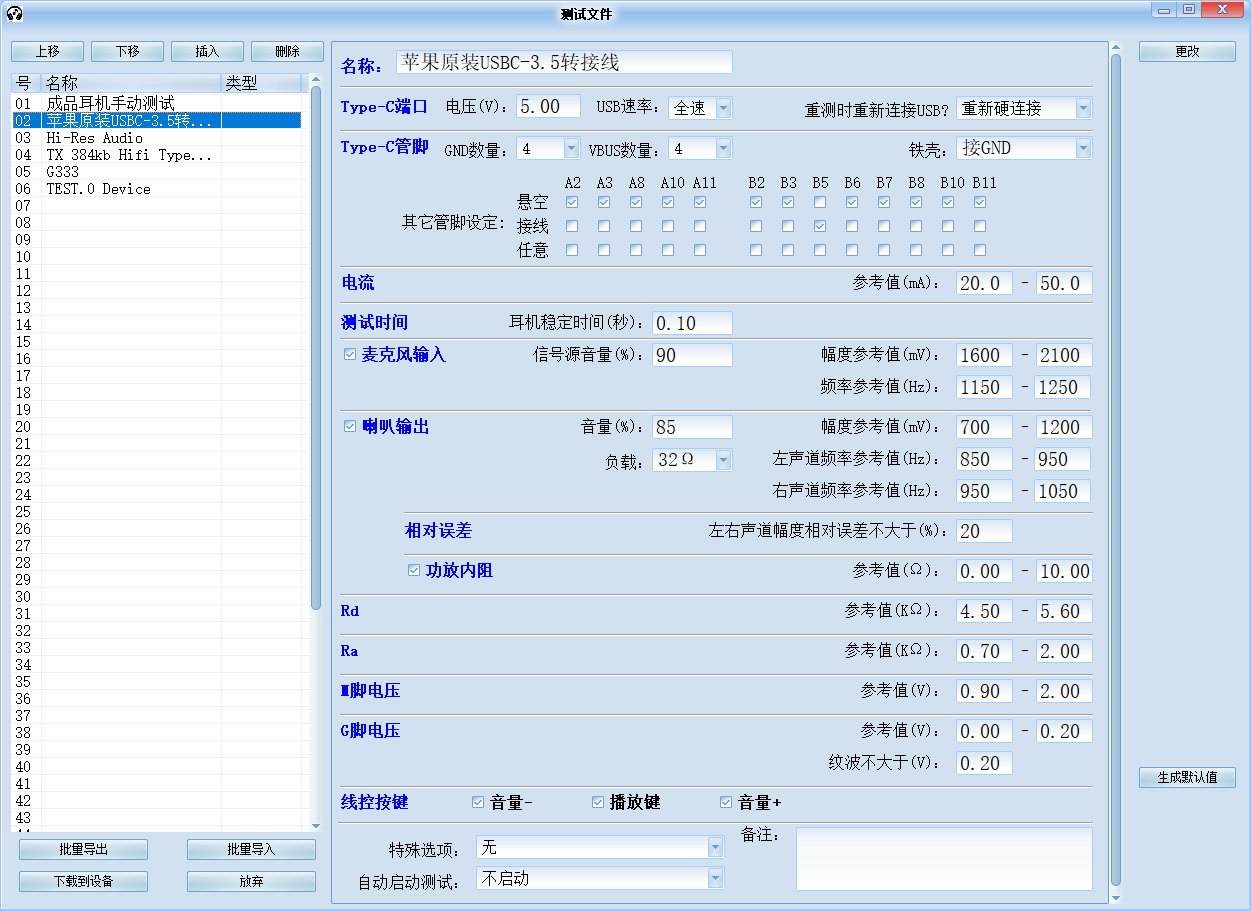Click the headphone app icon in title bar
1251x911 pixels.
[14, 13]
